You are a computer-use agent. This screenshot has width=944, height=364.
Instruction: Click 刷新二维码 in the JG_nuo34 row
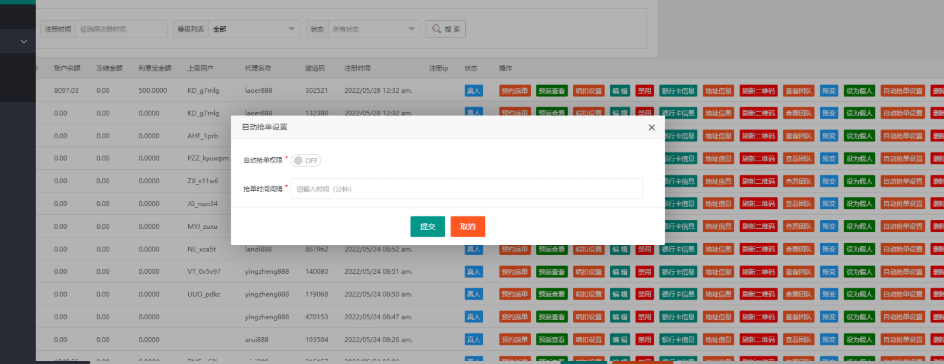(x=759, y=203)
